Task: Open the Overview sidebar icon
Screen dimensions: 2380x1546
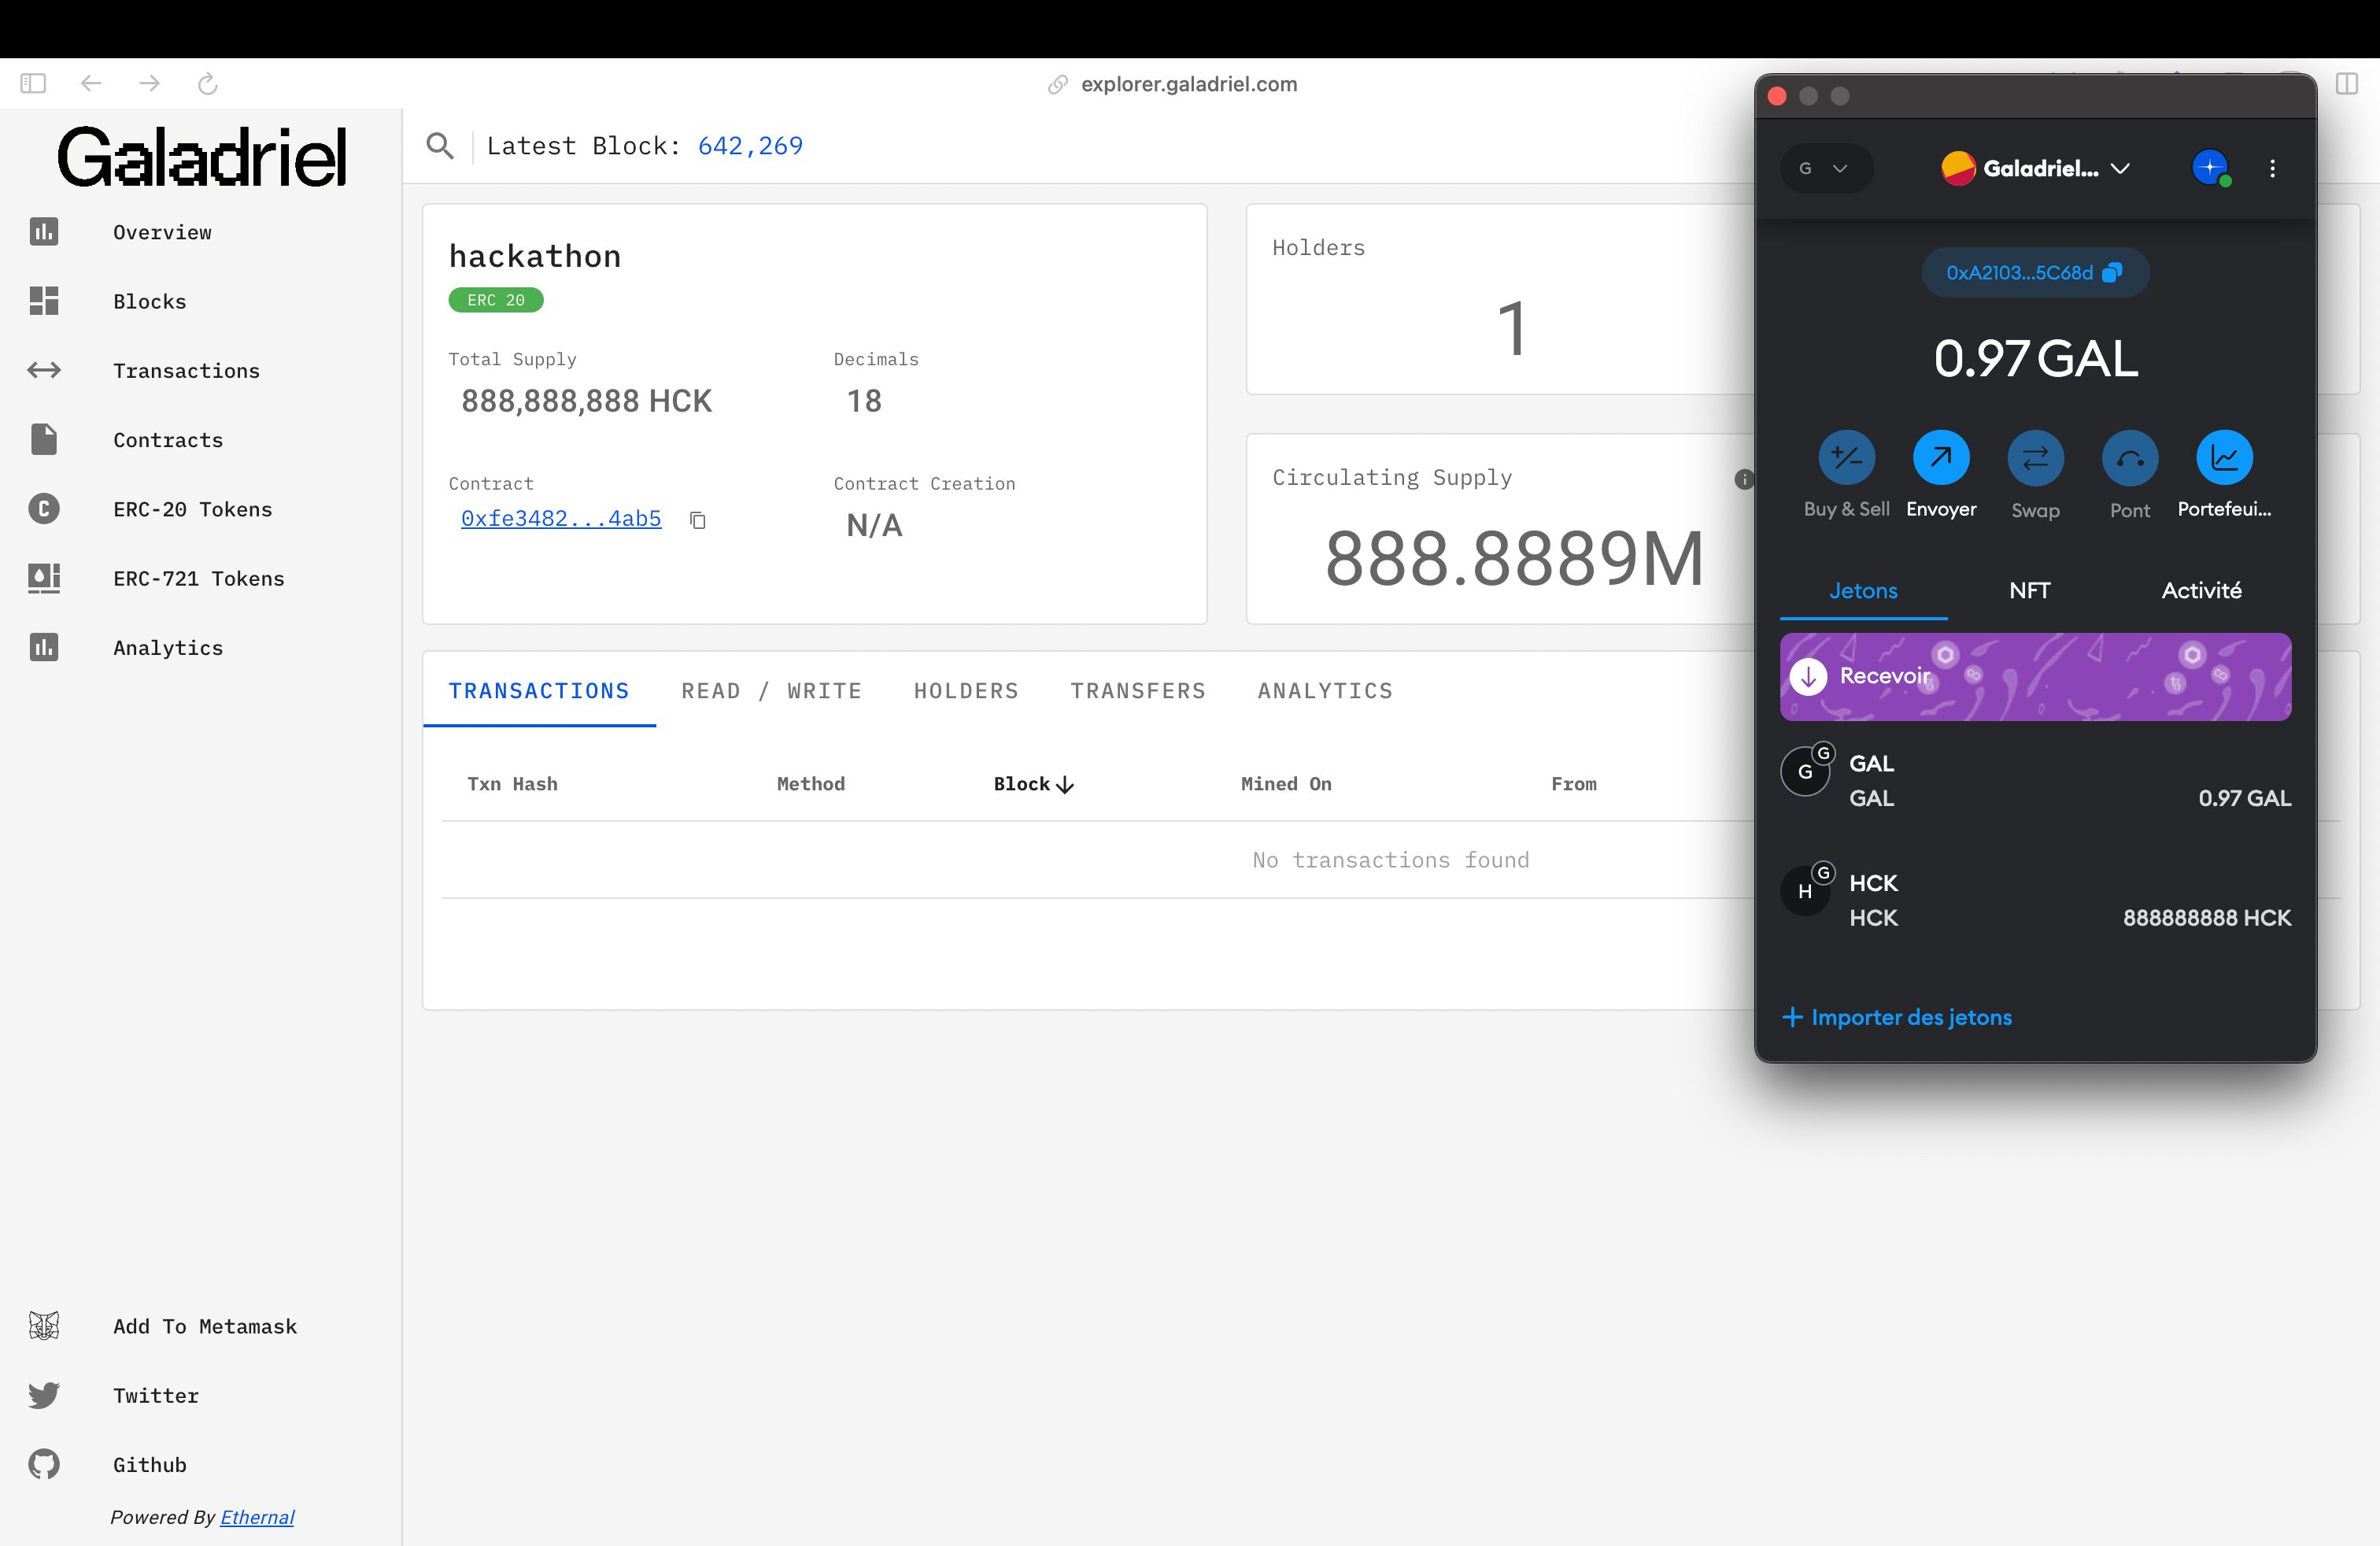Action: coord(44,232)
